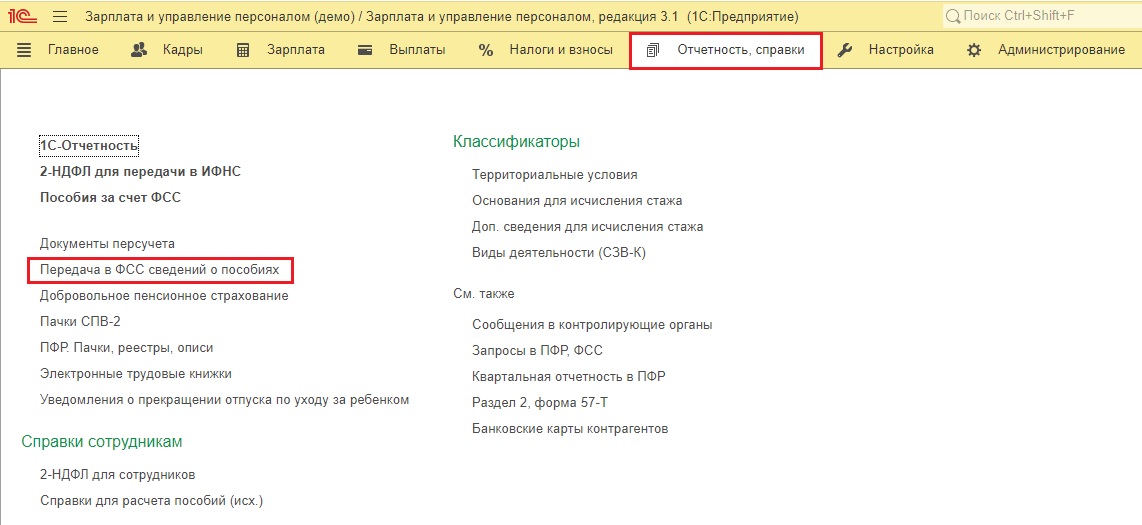
Task: Open Документы персучета
Action: click(x=107, y=244)
